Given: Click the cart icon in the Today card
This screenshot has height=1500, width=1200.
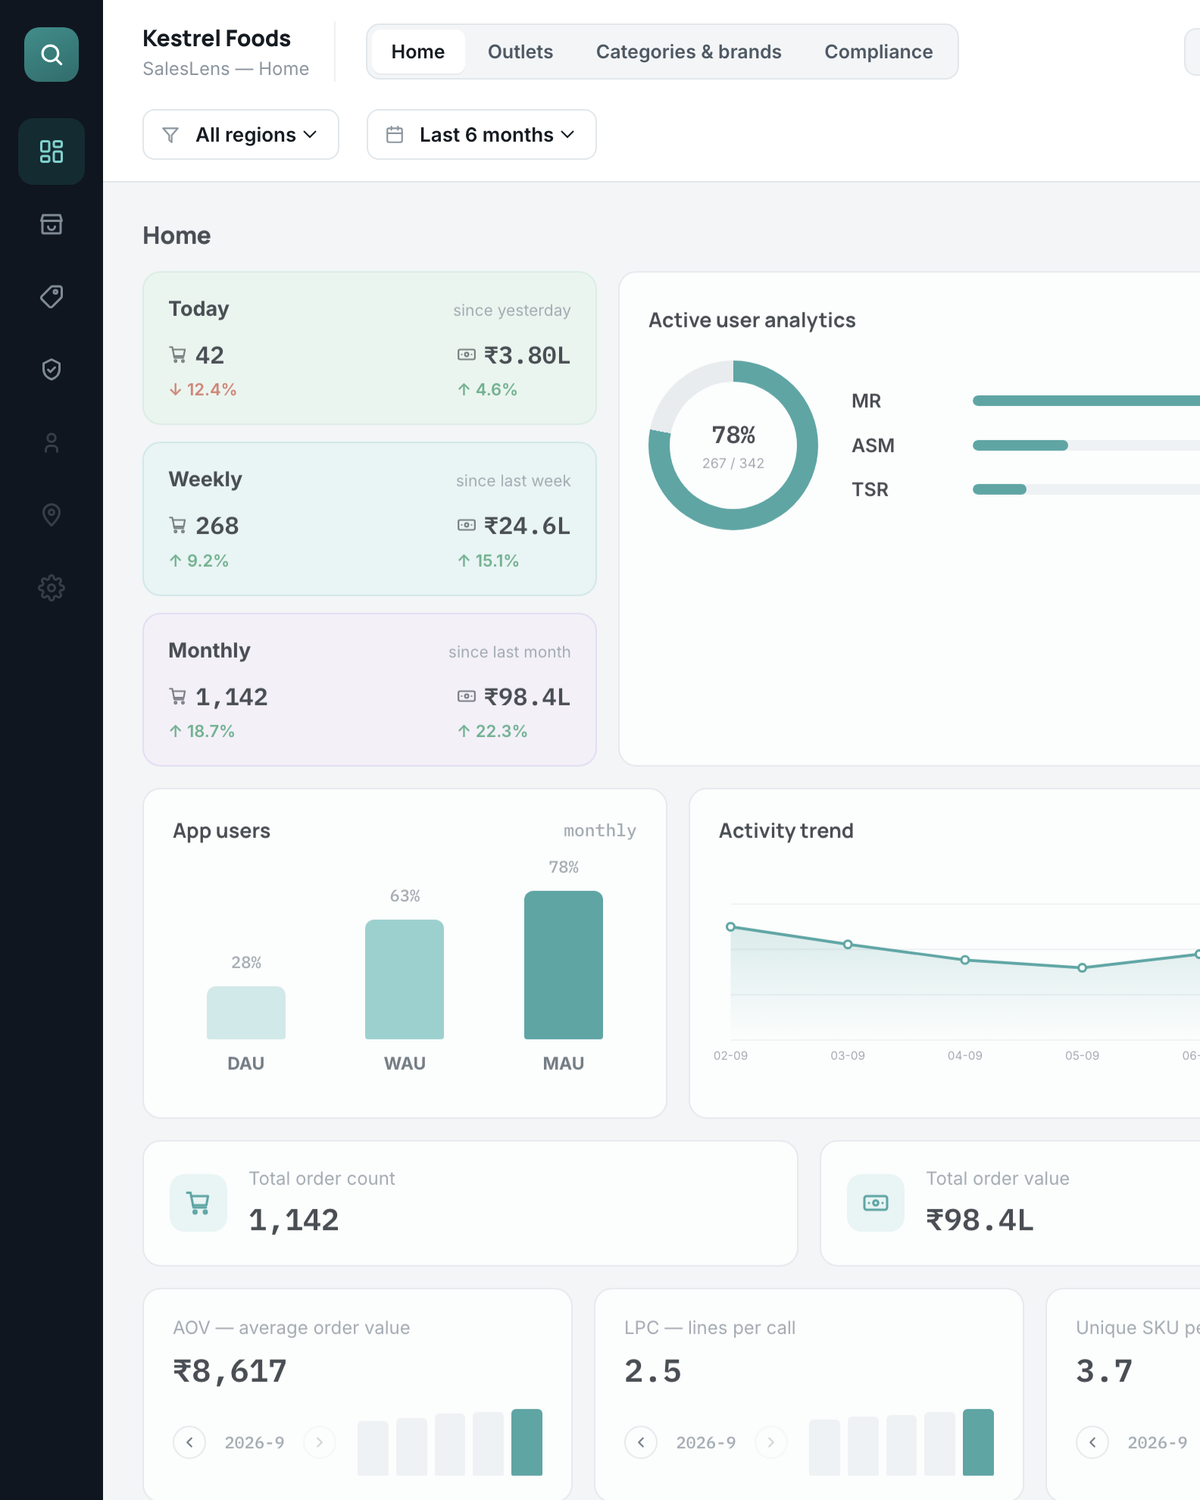Looking at the screenshot, I should (178, 355).
